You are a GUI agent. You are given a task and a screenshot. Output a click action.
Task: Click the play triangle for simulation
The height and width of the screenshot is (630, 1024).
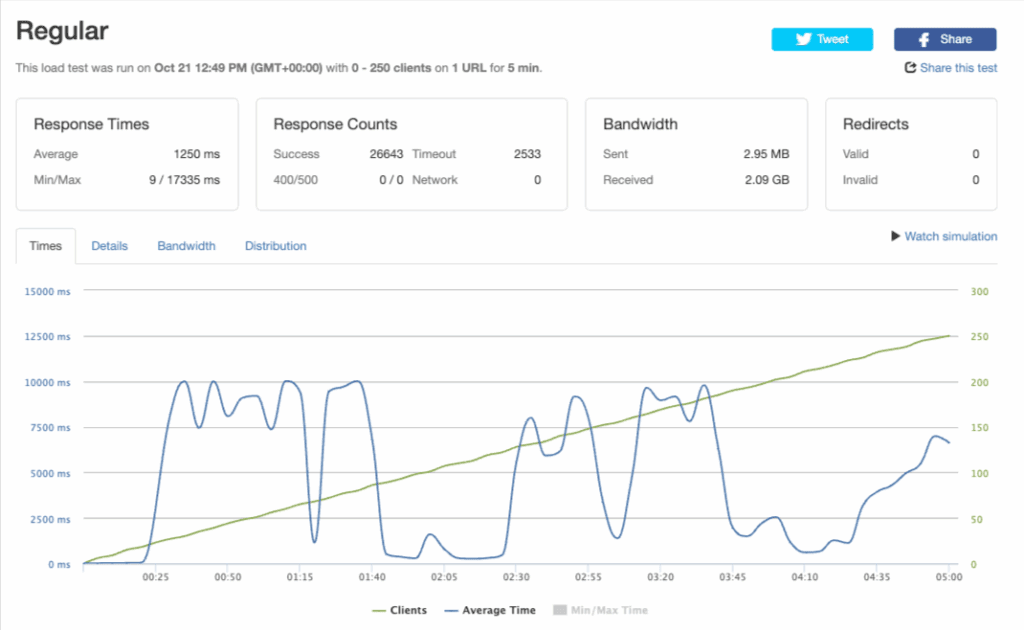pos(896,237)
